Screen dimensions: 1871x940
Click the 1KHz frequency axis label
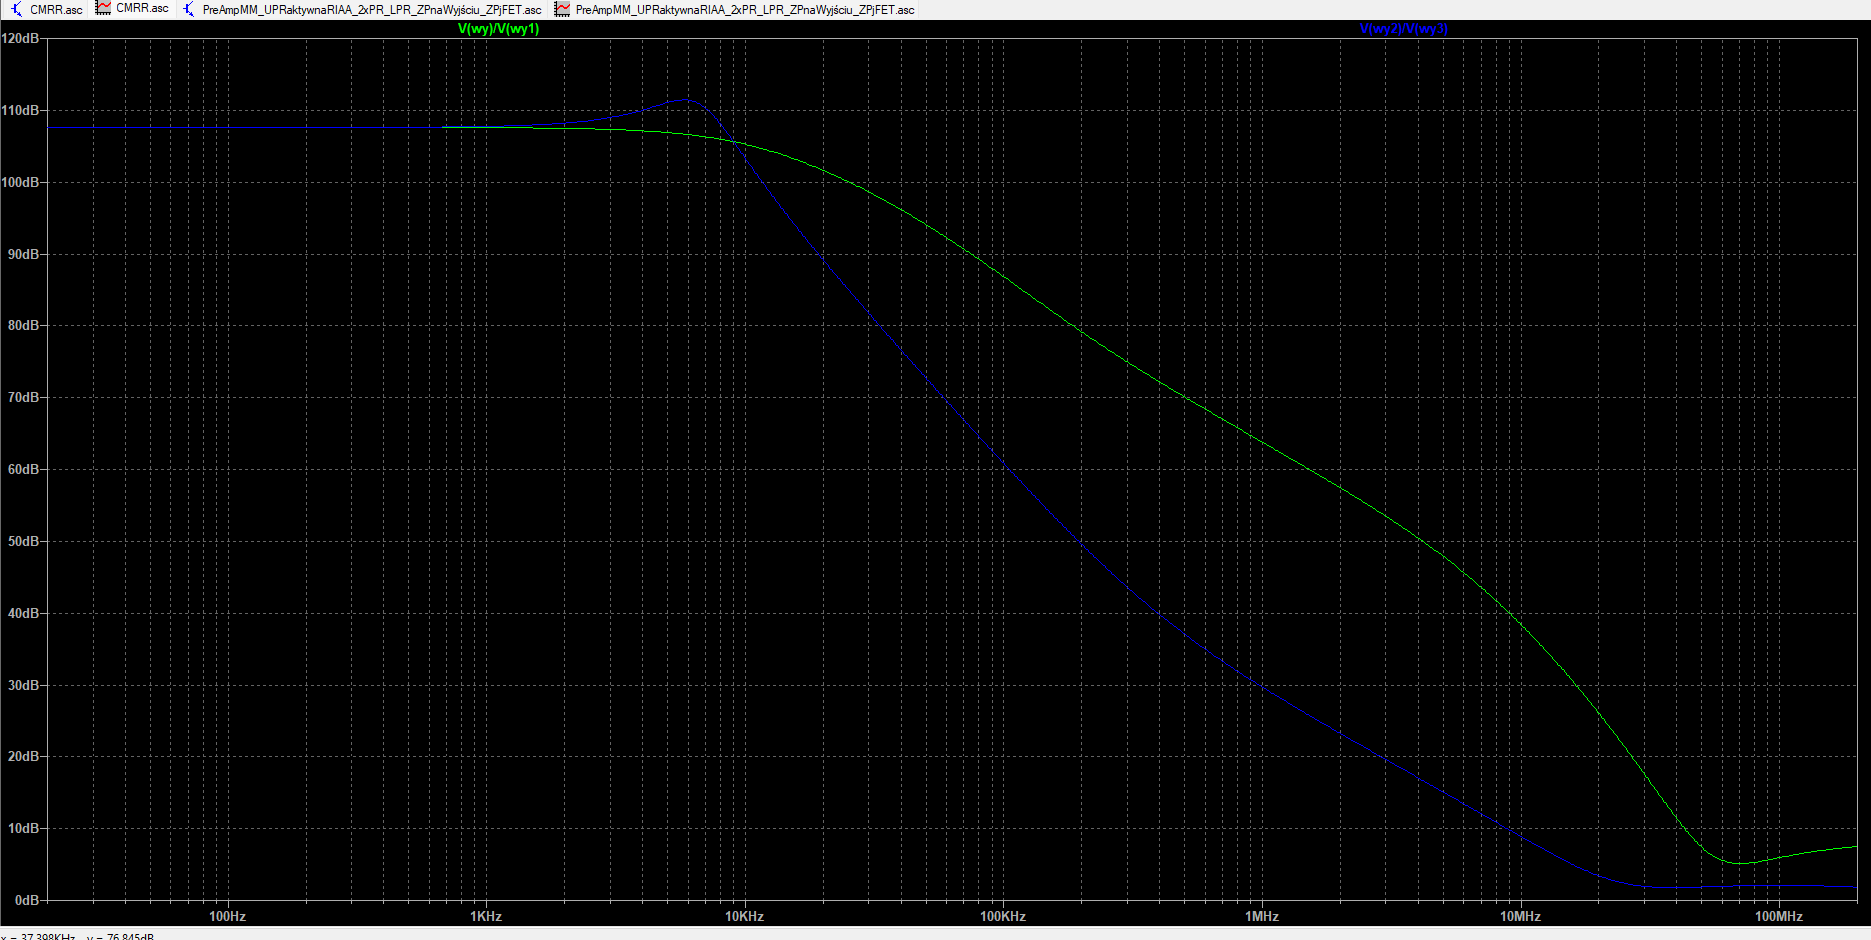pos(486,916)
